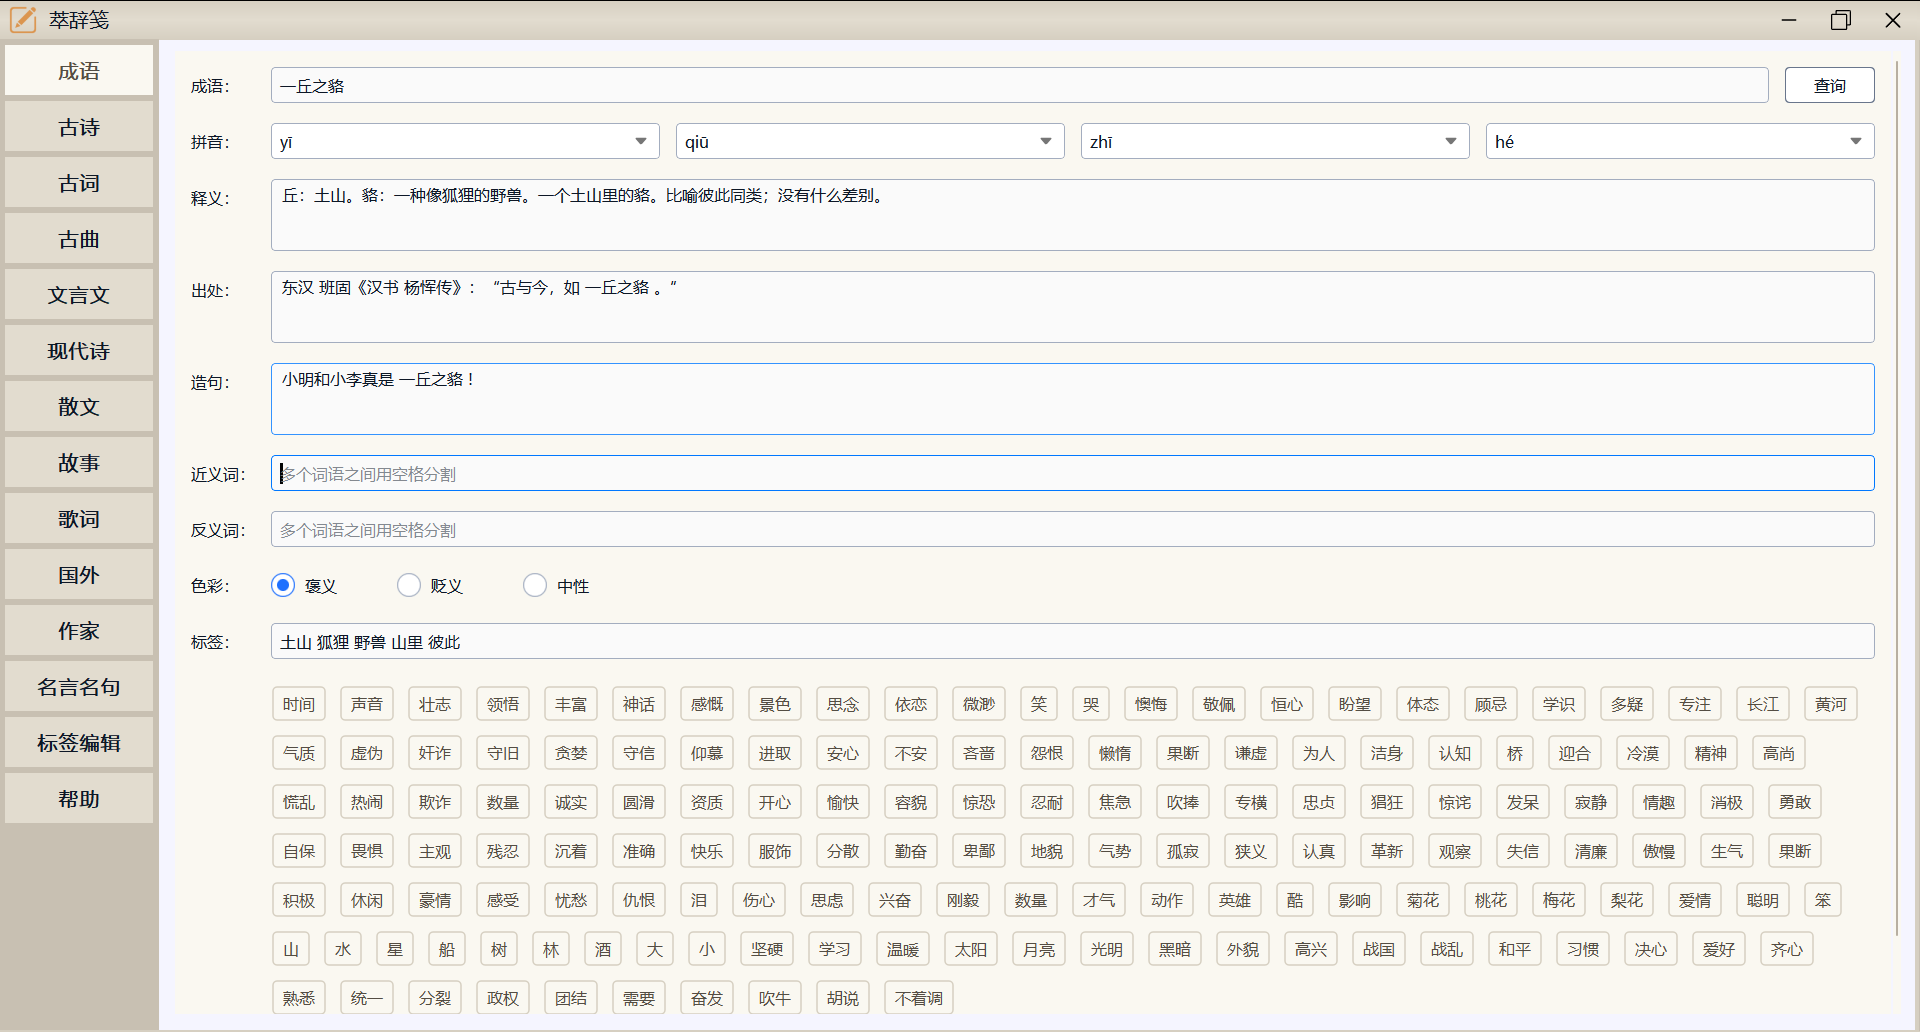The width and height of the screenshot is (1920, 1032).
Task: Open 名言名句 in the sidebar
Action: coord(79,687)
